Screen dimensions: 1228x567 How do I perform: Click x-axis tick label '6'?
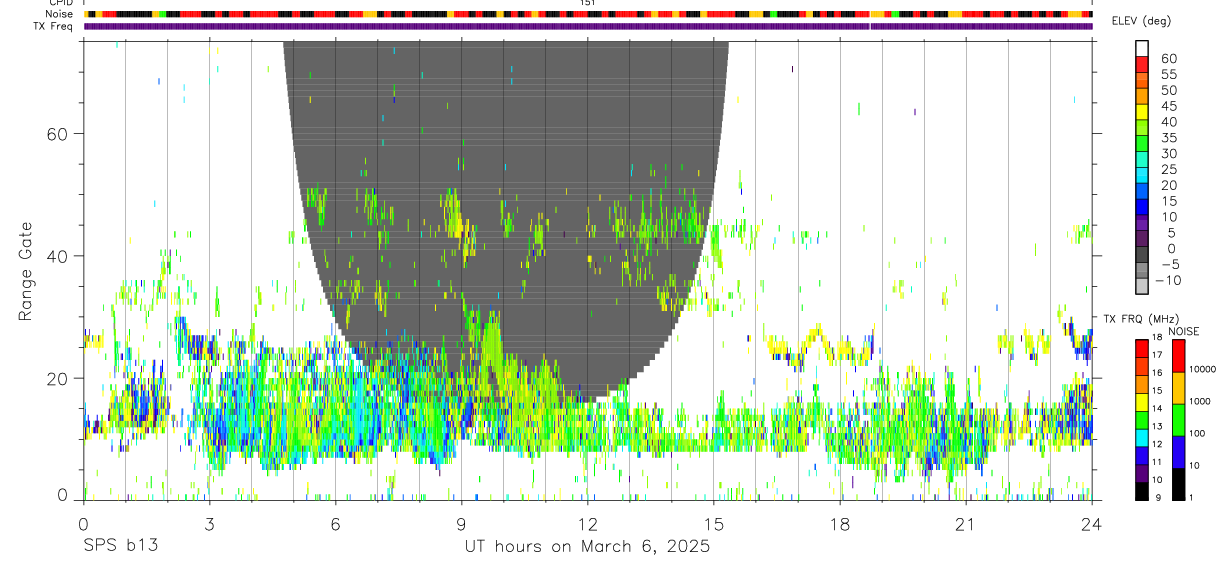(335, 524)
